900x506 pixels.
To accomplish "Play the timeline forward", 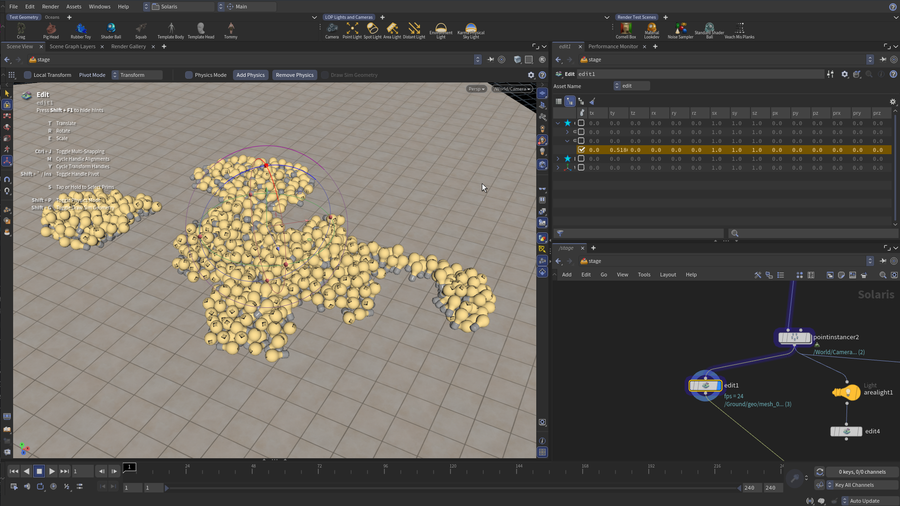I will [52, 472].
